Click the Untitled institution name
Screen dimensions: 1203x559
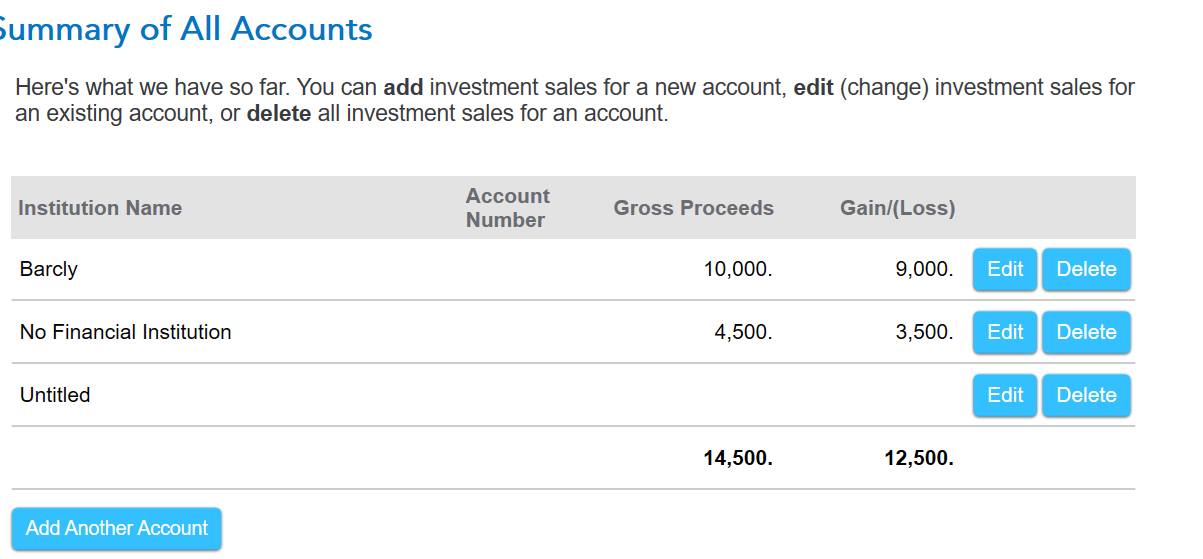[x=55, y=395]
